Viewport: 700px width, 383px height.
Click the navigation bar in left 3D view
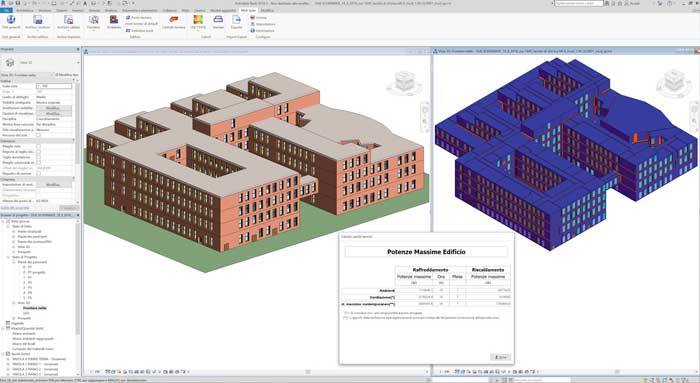click(425, 116)
